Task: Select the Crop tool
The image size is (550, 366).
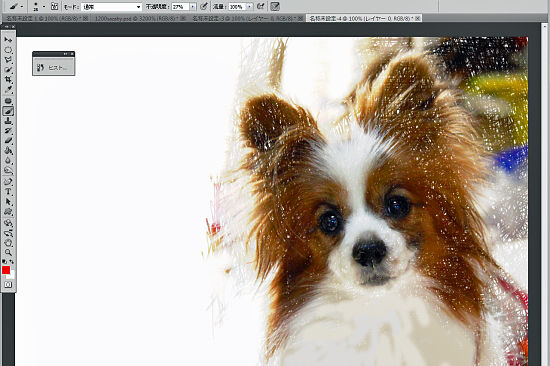Action: pos(8,80)
